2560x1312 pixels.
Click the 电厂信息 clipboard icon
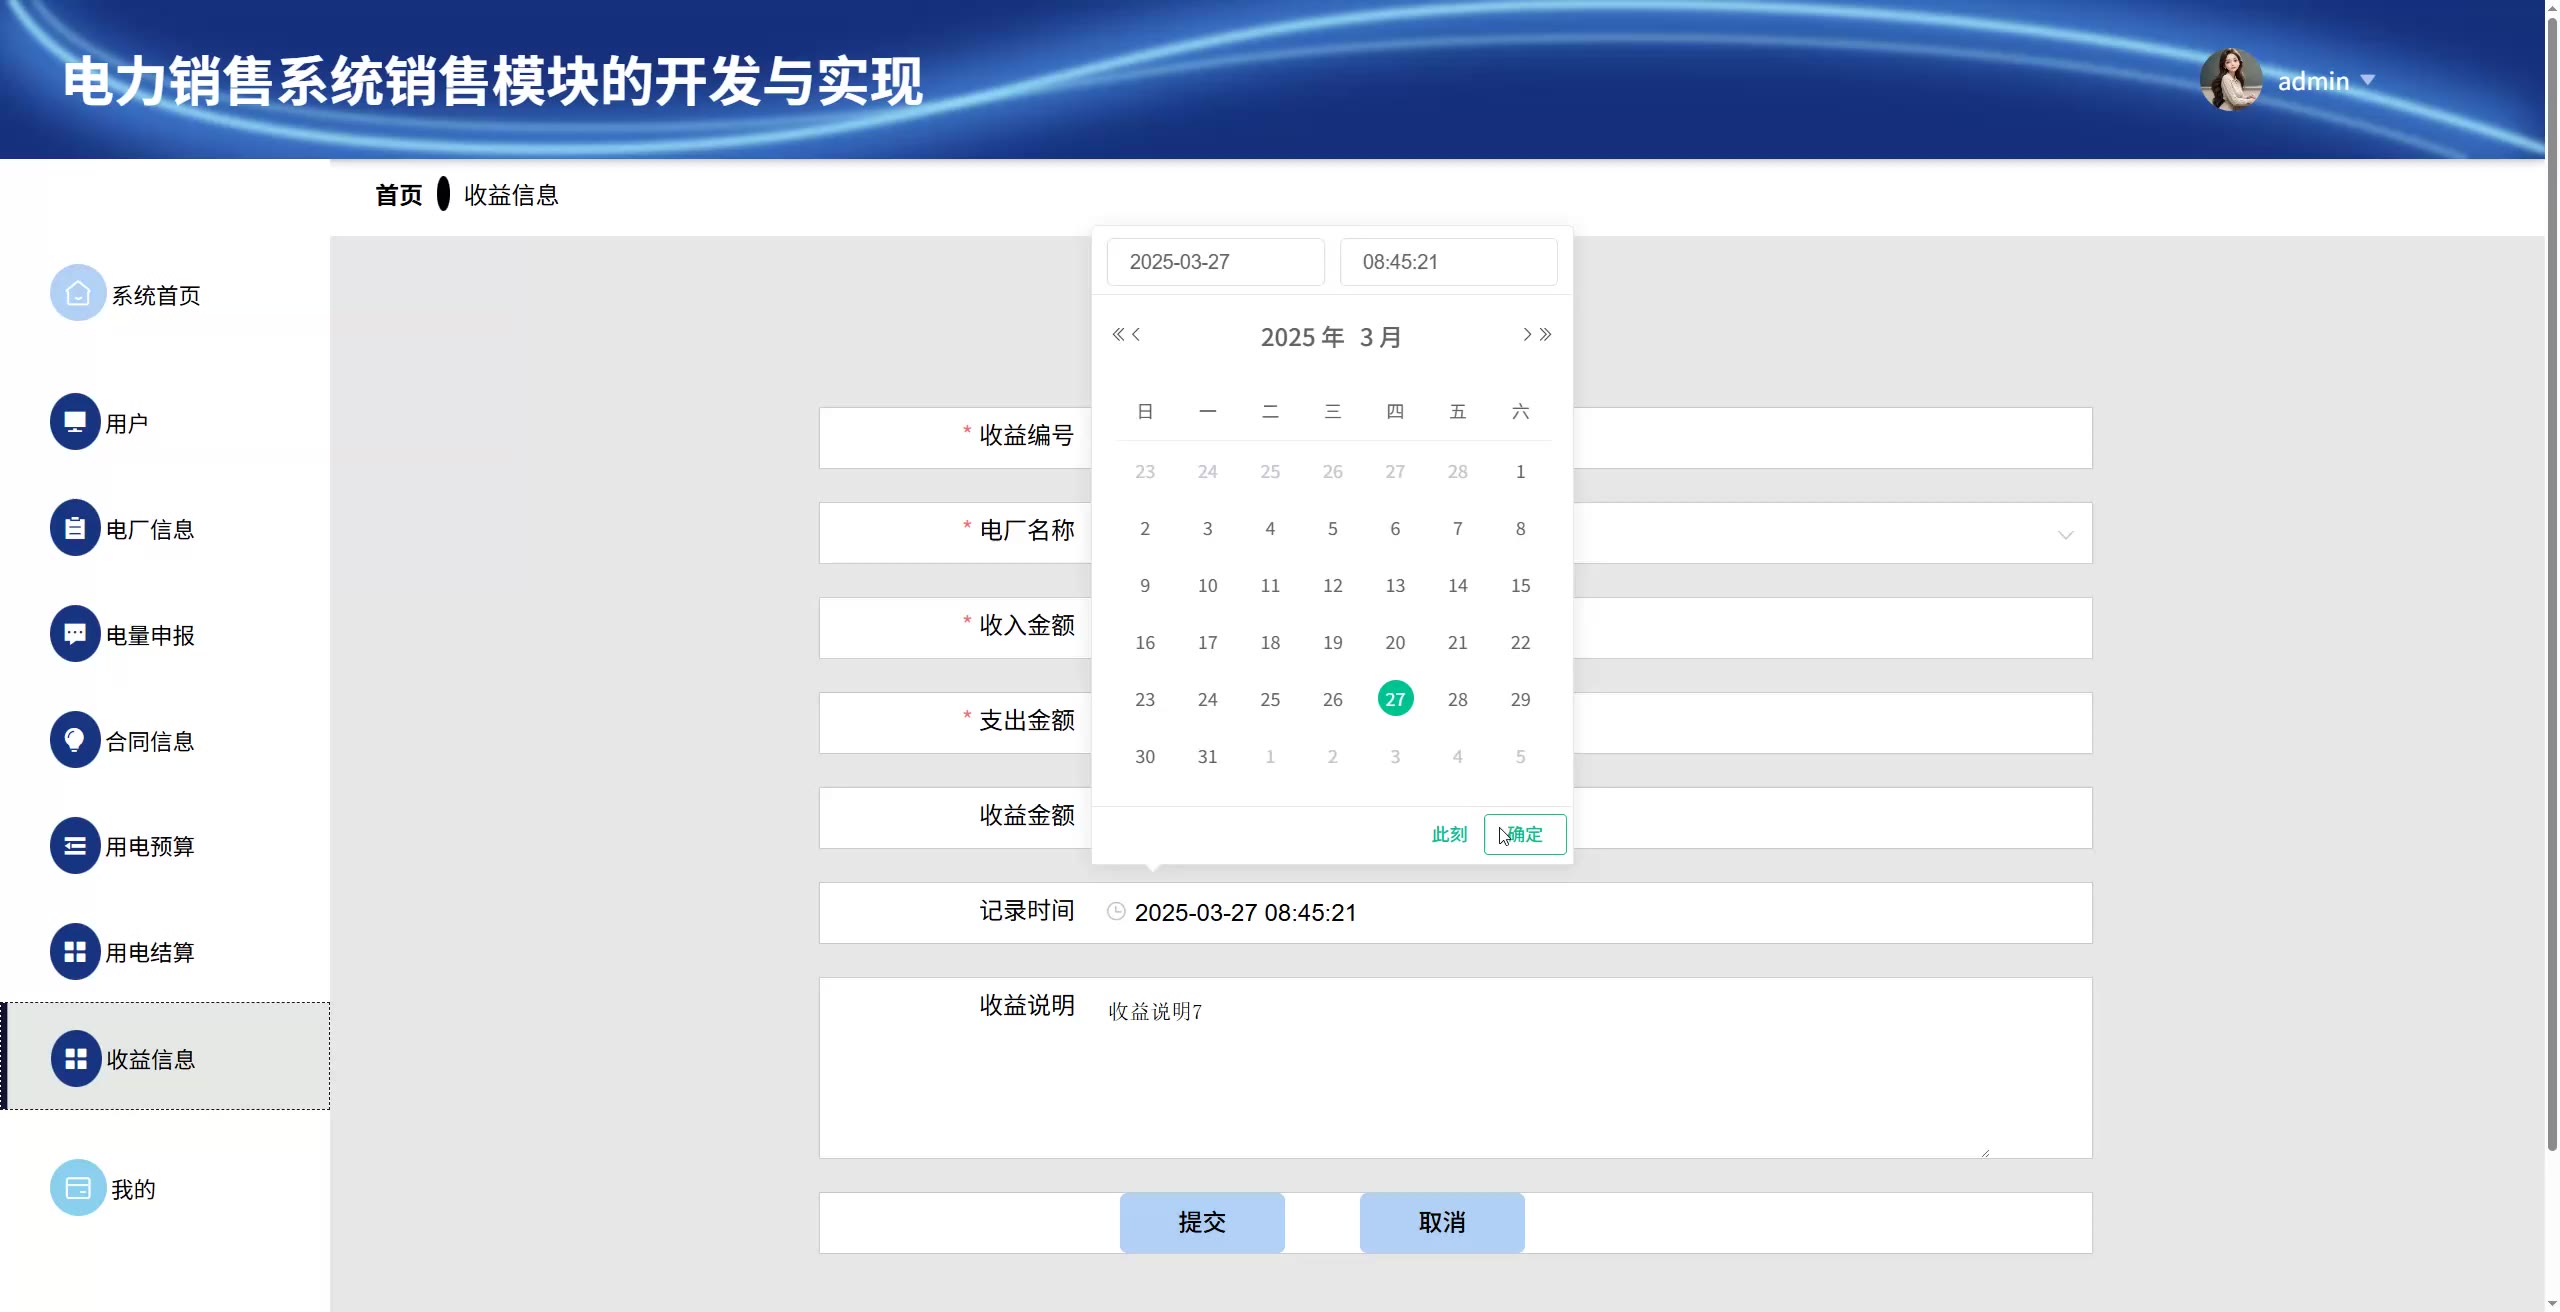75,528
